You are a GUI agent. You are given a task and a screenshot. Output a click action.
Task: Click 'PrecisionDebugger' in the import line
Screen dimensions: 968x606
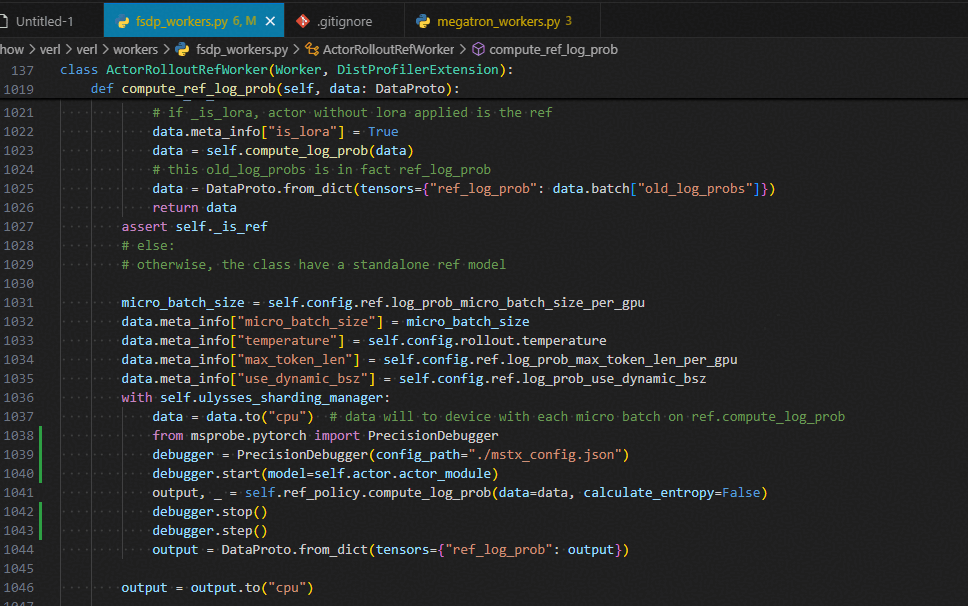click(x=433, y=436)
